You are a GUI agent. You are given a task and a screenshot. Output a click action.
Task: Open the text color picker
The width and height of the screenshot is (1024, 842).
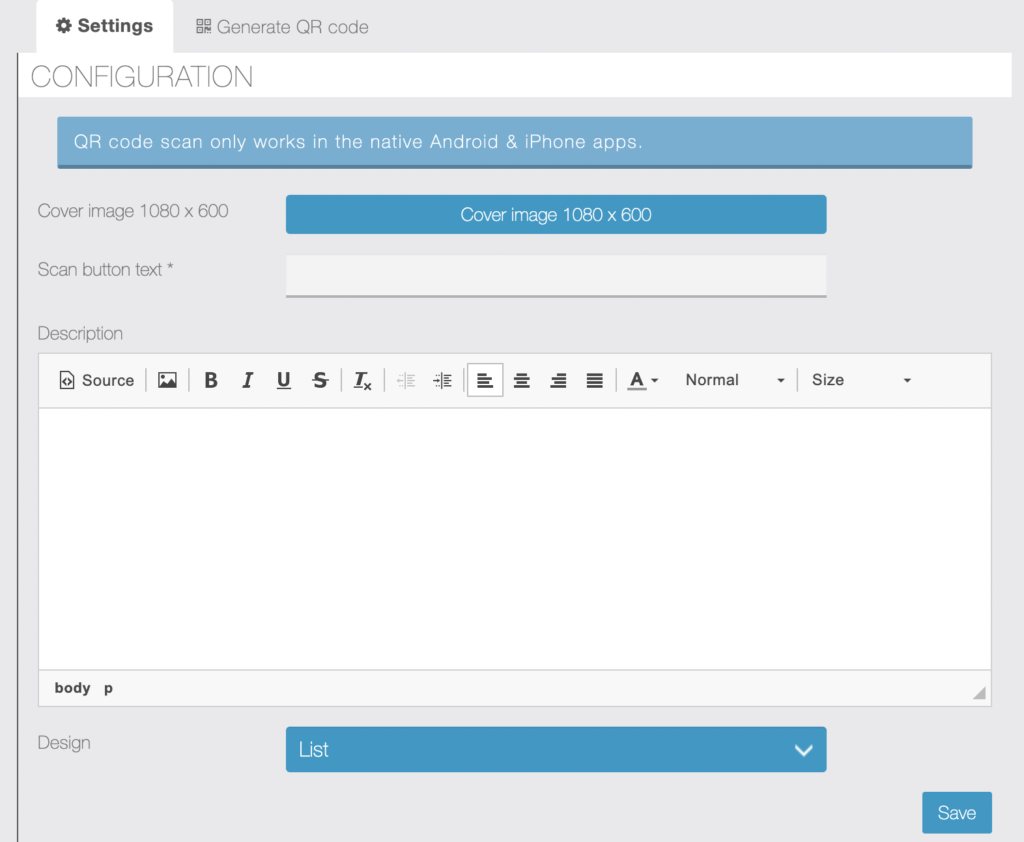(643, 380)
